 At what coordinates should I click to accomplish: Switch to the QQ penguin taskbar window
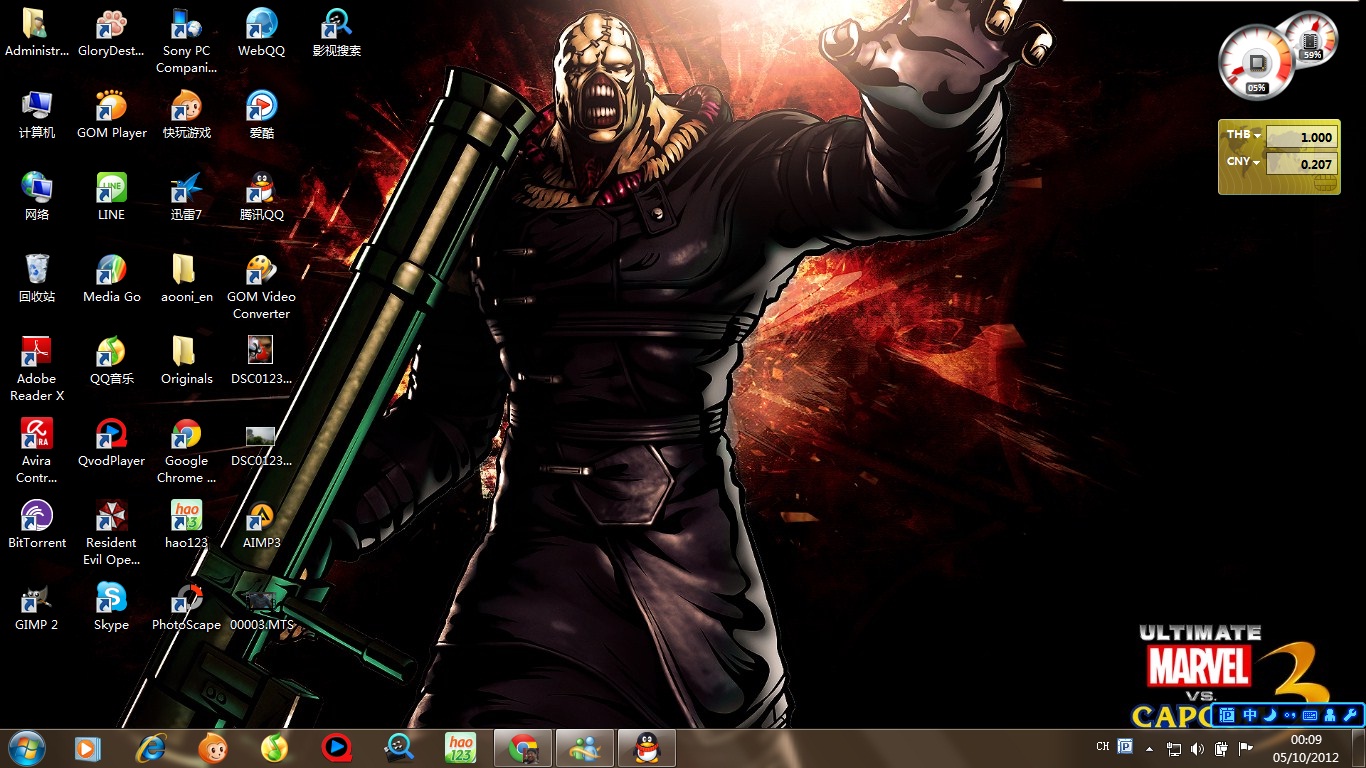point(647,748)
